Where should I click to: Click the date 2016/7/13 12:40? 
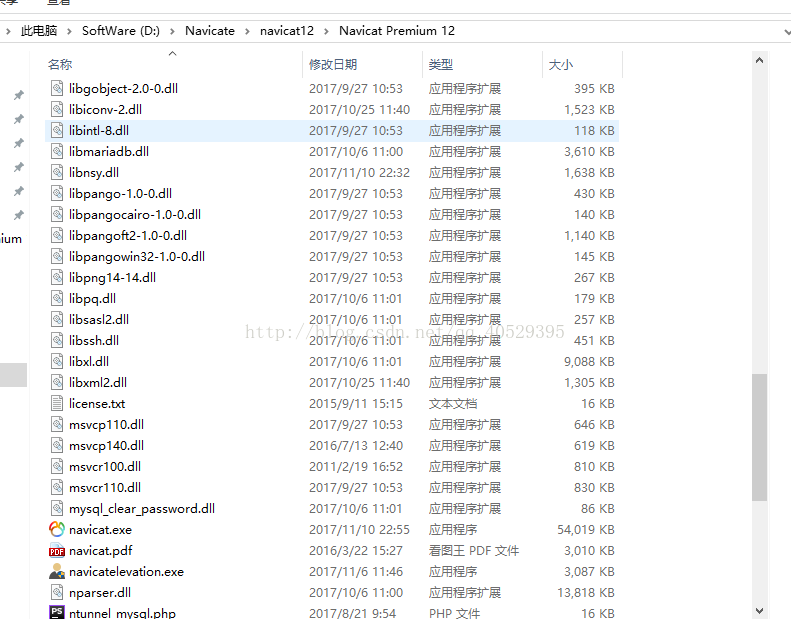[356, 446]
